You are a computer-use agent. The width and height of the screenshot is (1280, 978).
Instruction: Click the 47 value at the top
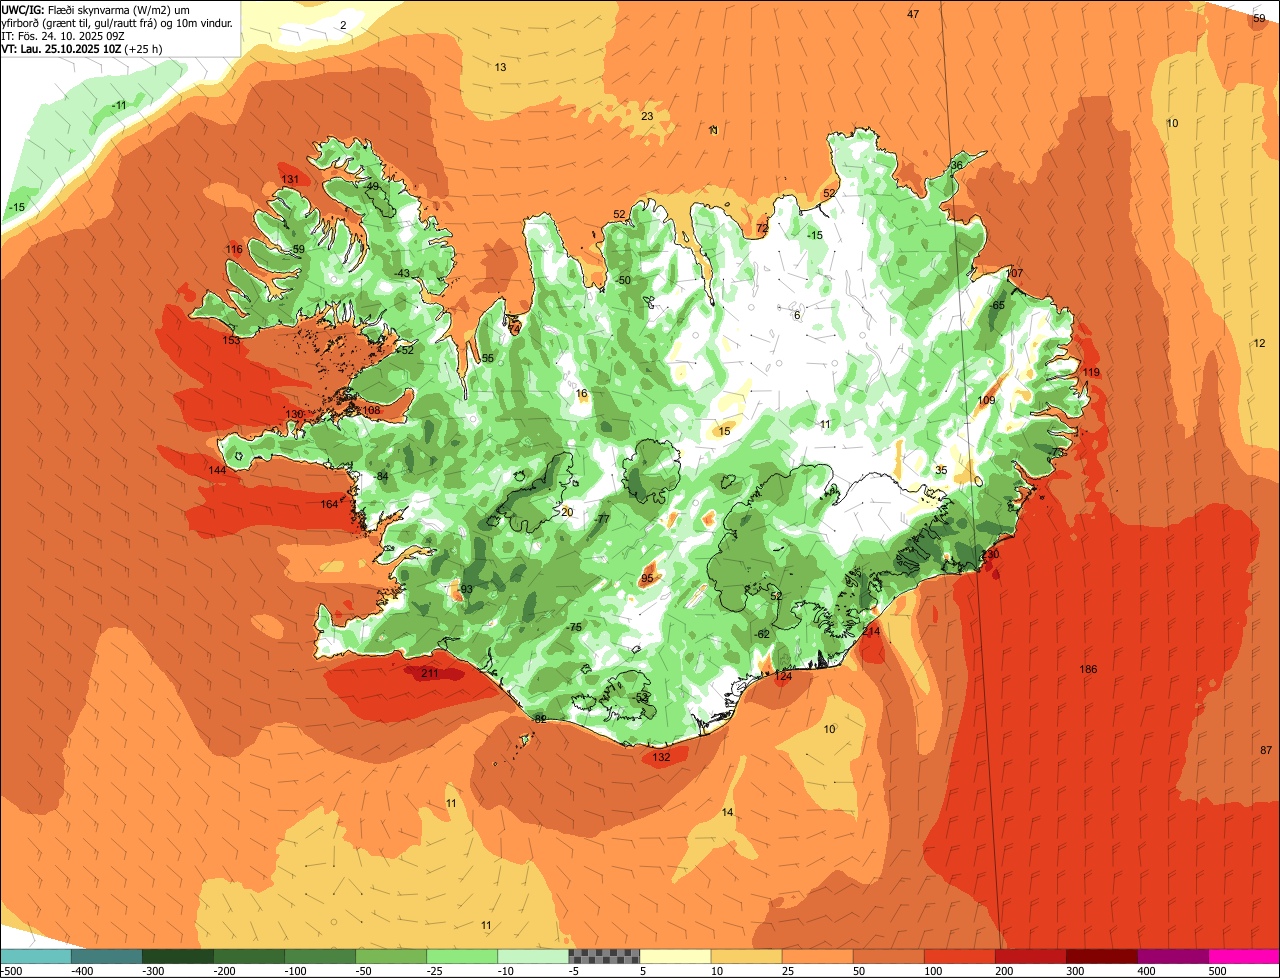[913, 14]
